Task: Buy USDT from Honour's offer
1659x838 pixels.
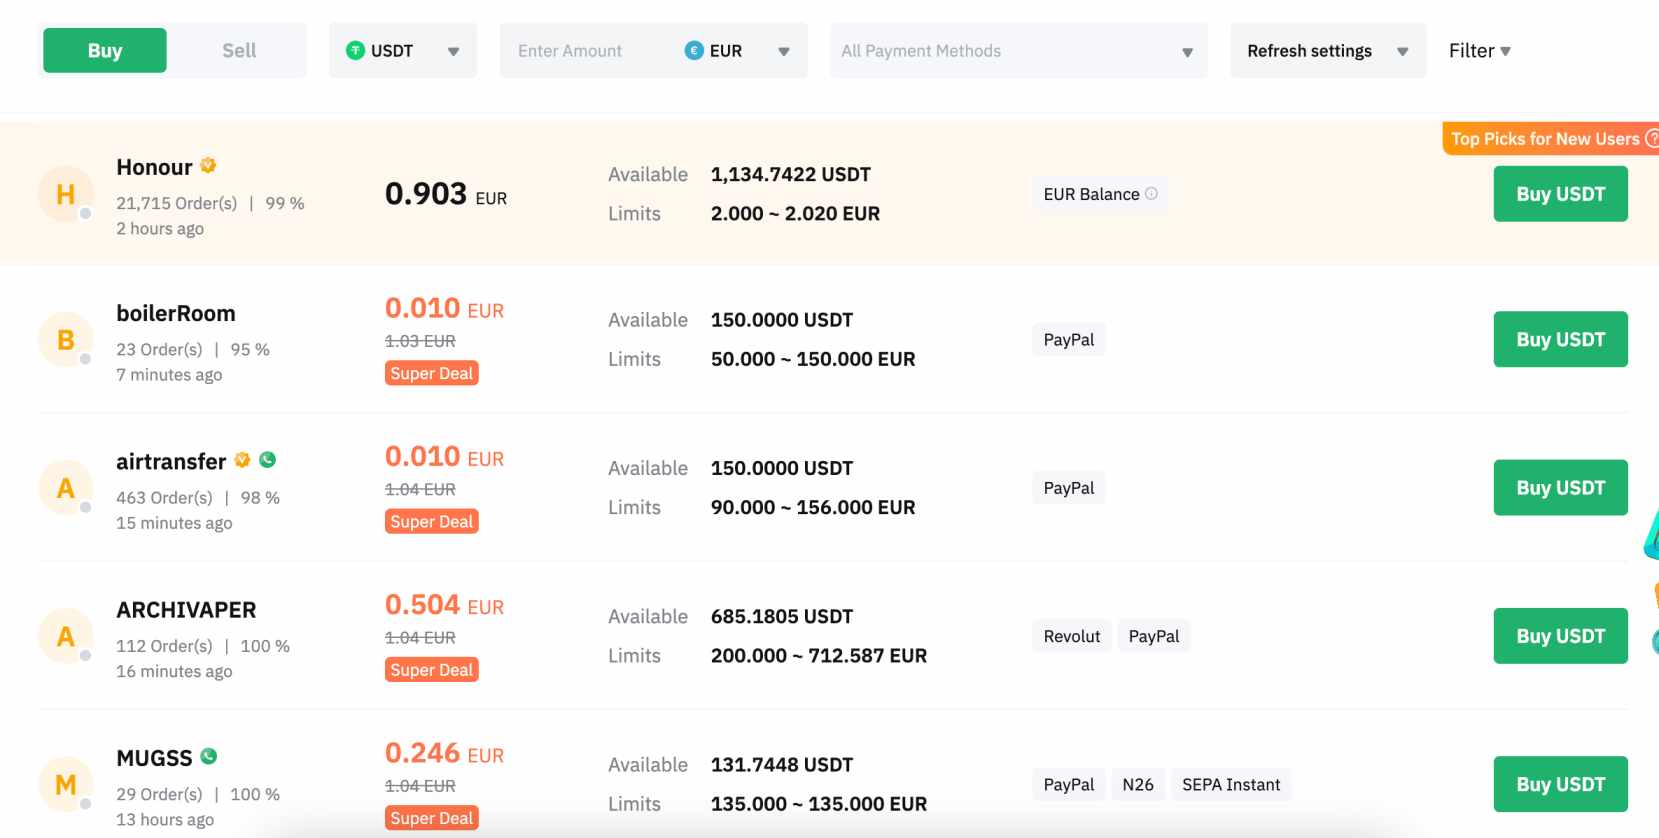Action: [1560, 194]
